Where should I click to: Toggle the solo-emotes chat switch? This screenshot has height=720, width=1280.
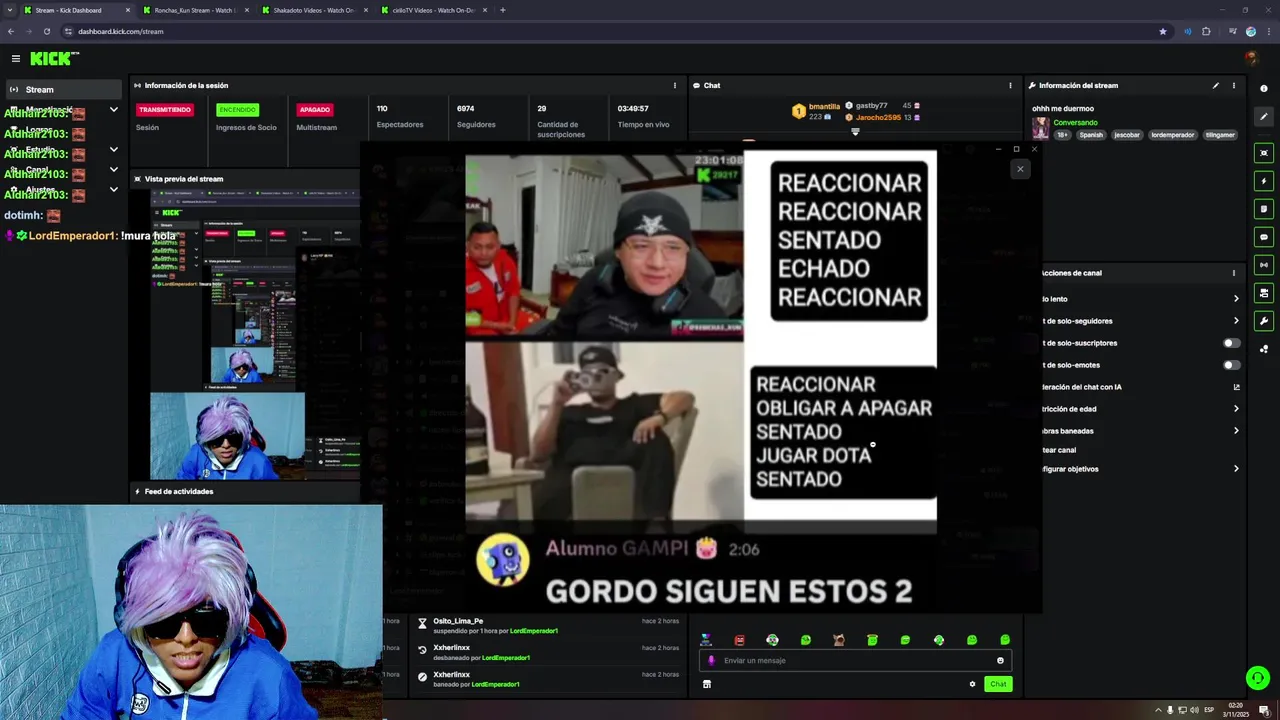coord(1232,365)
